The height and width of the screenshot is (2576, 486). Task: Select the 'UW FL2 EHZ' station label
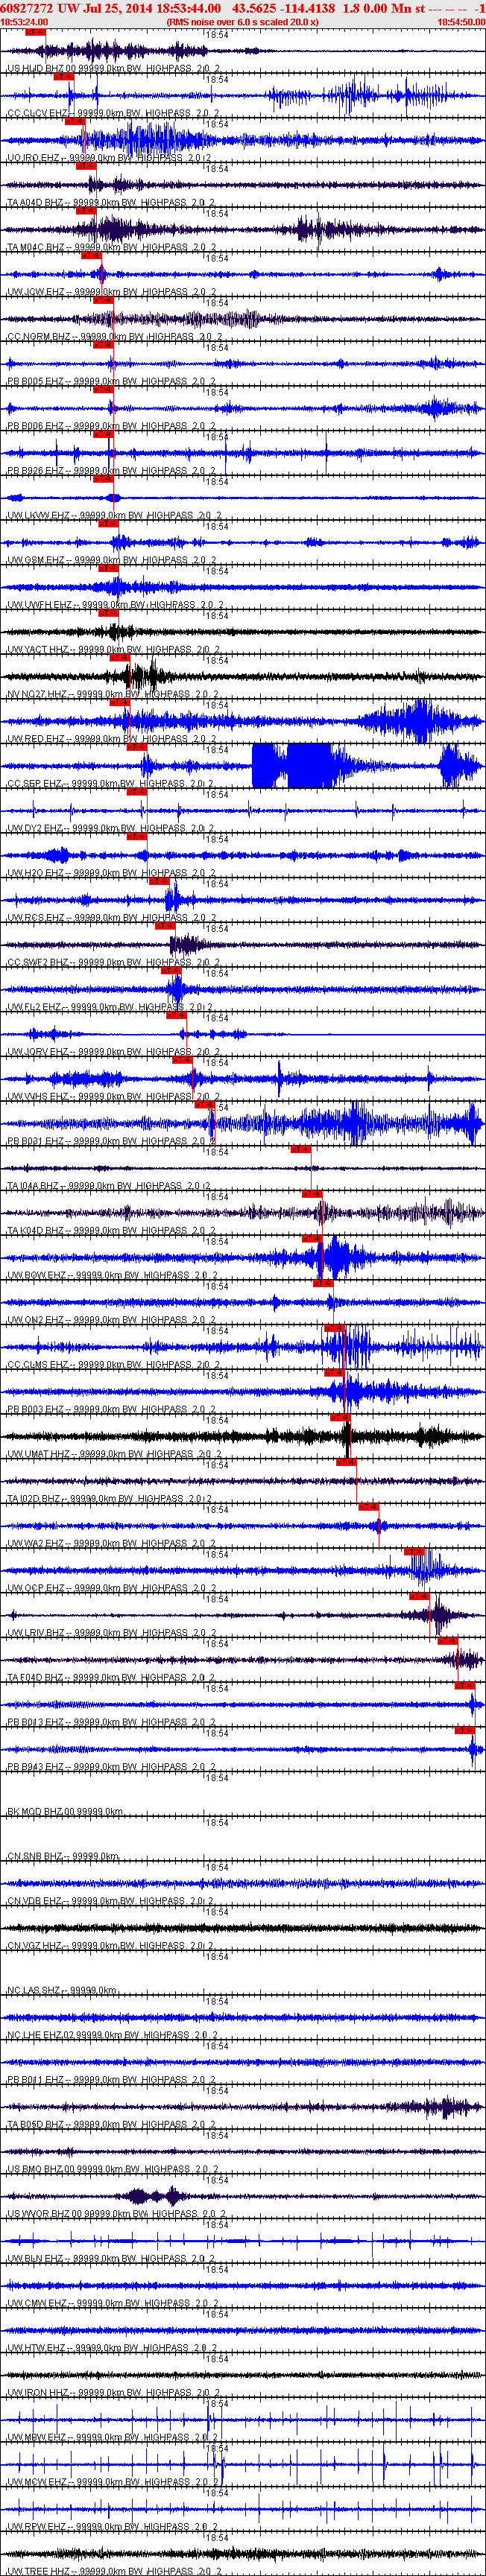[35, 1008]
